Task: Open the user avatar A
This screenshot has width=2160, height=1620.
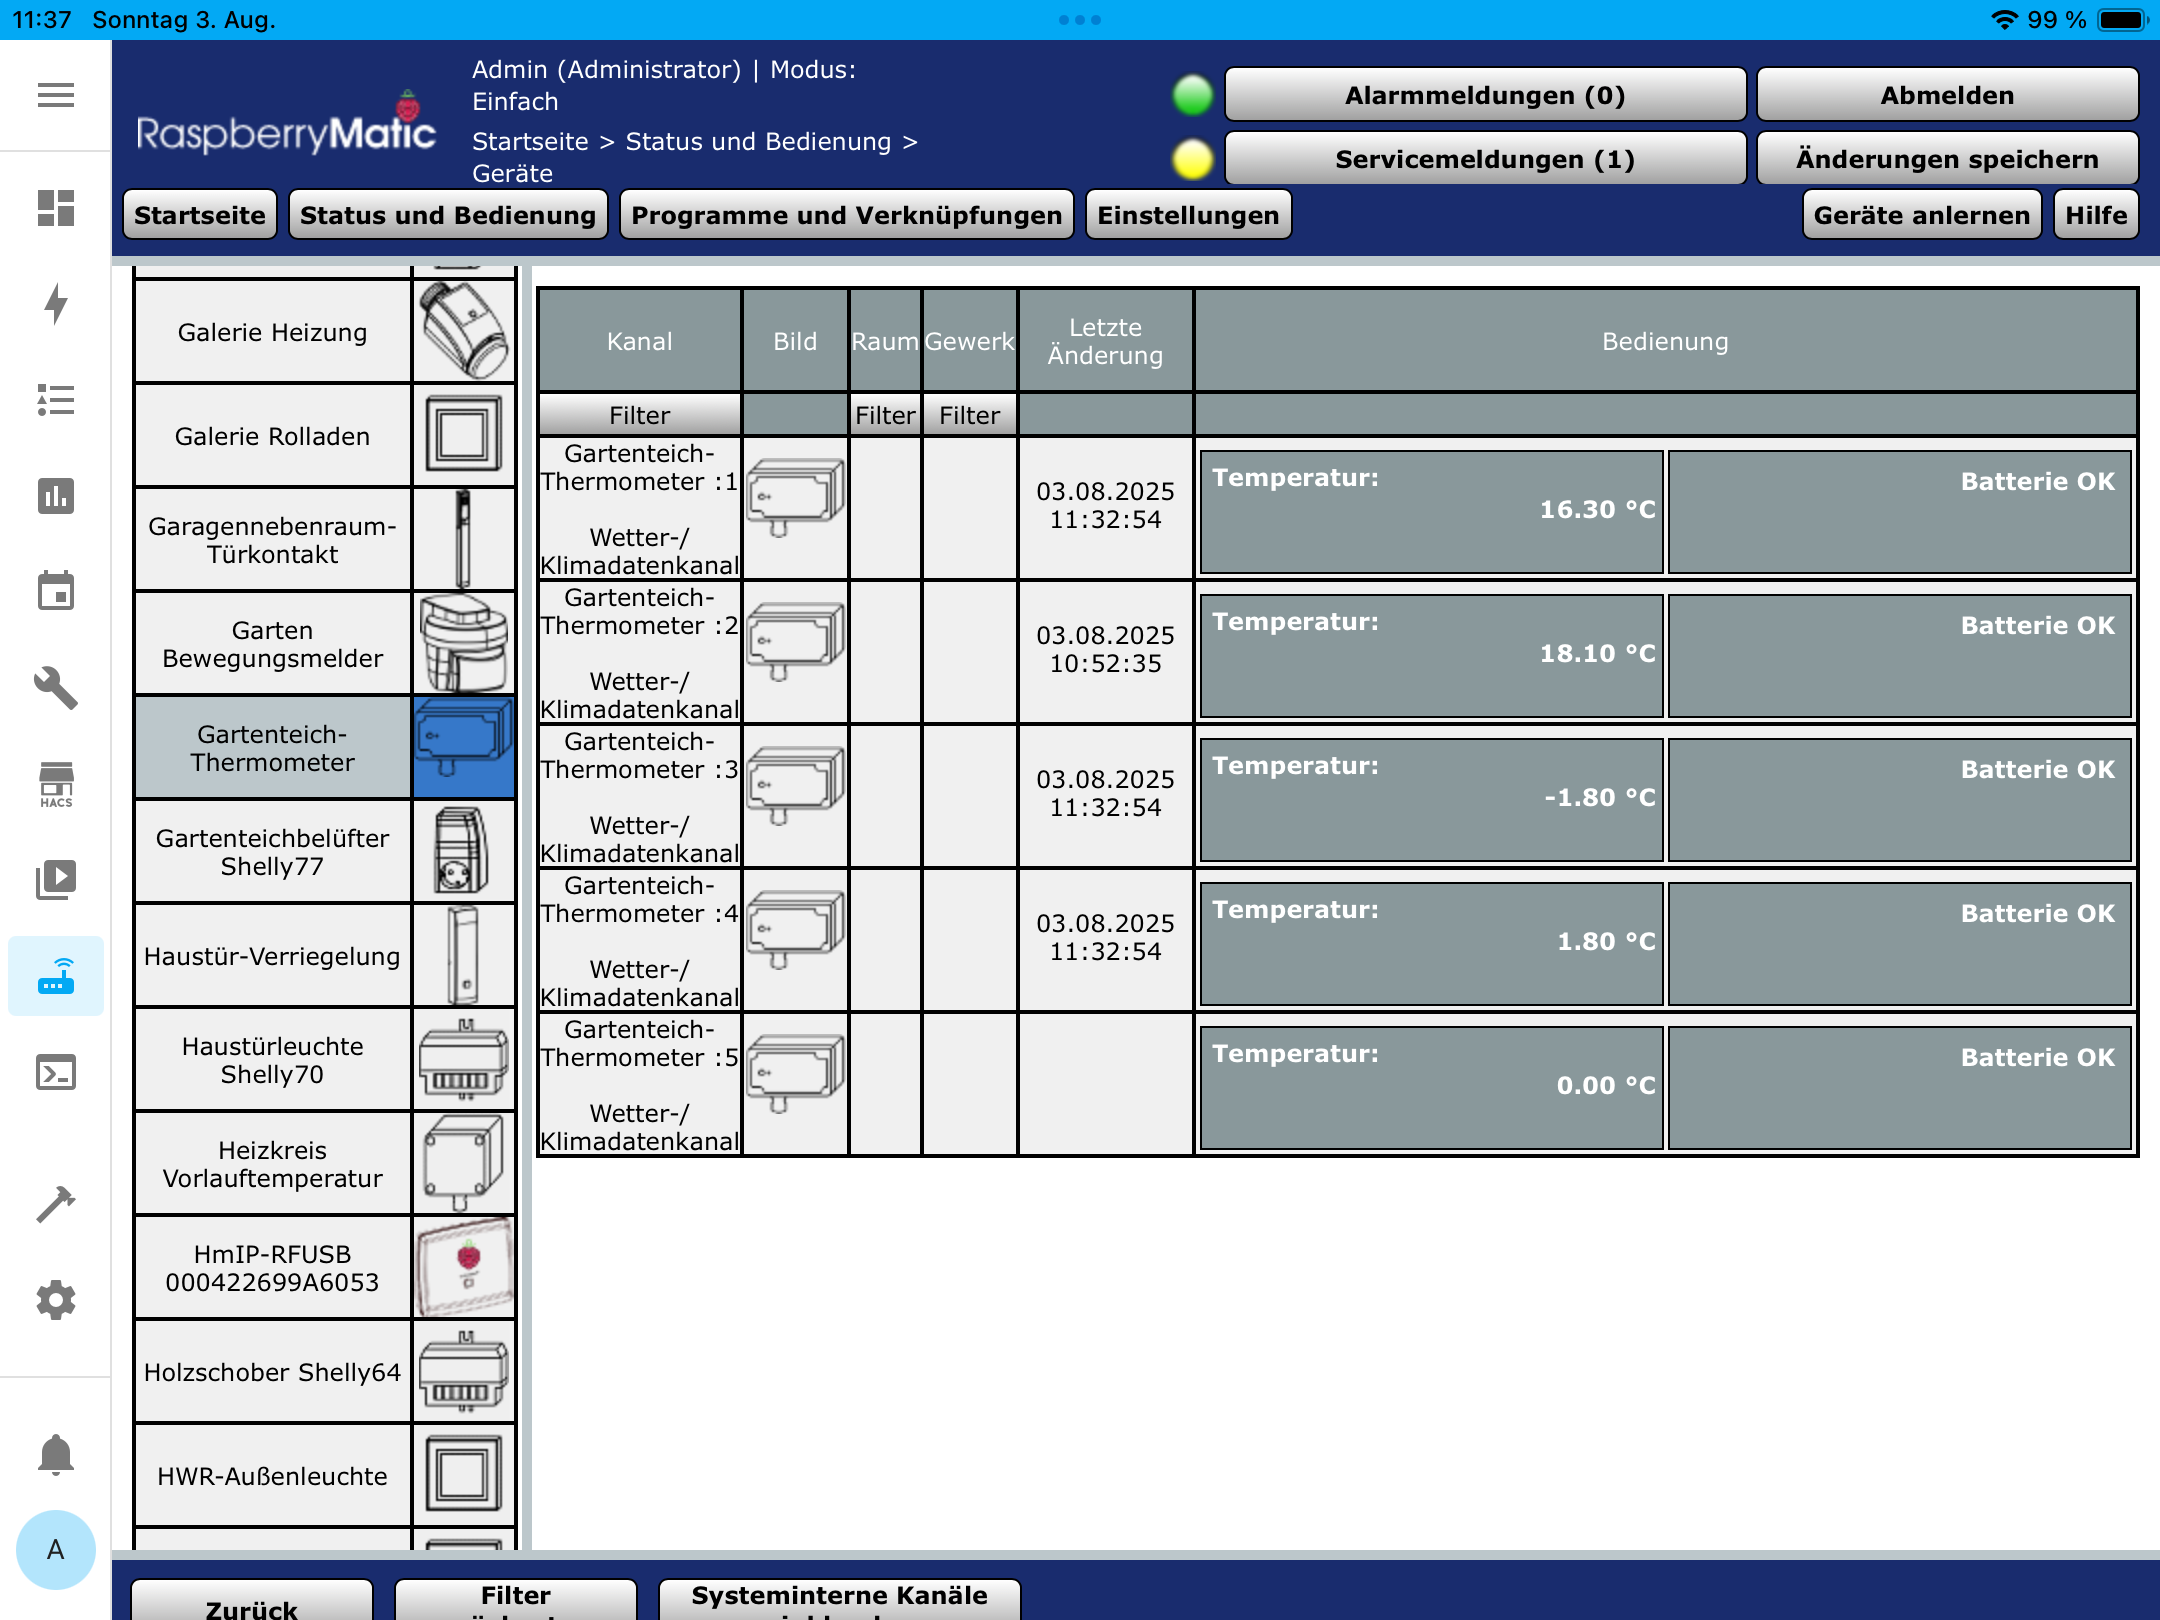Action: [x=55, y=1549]
